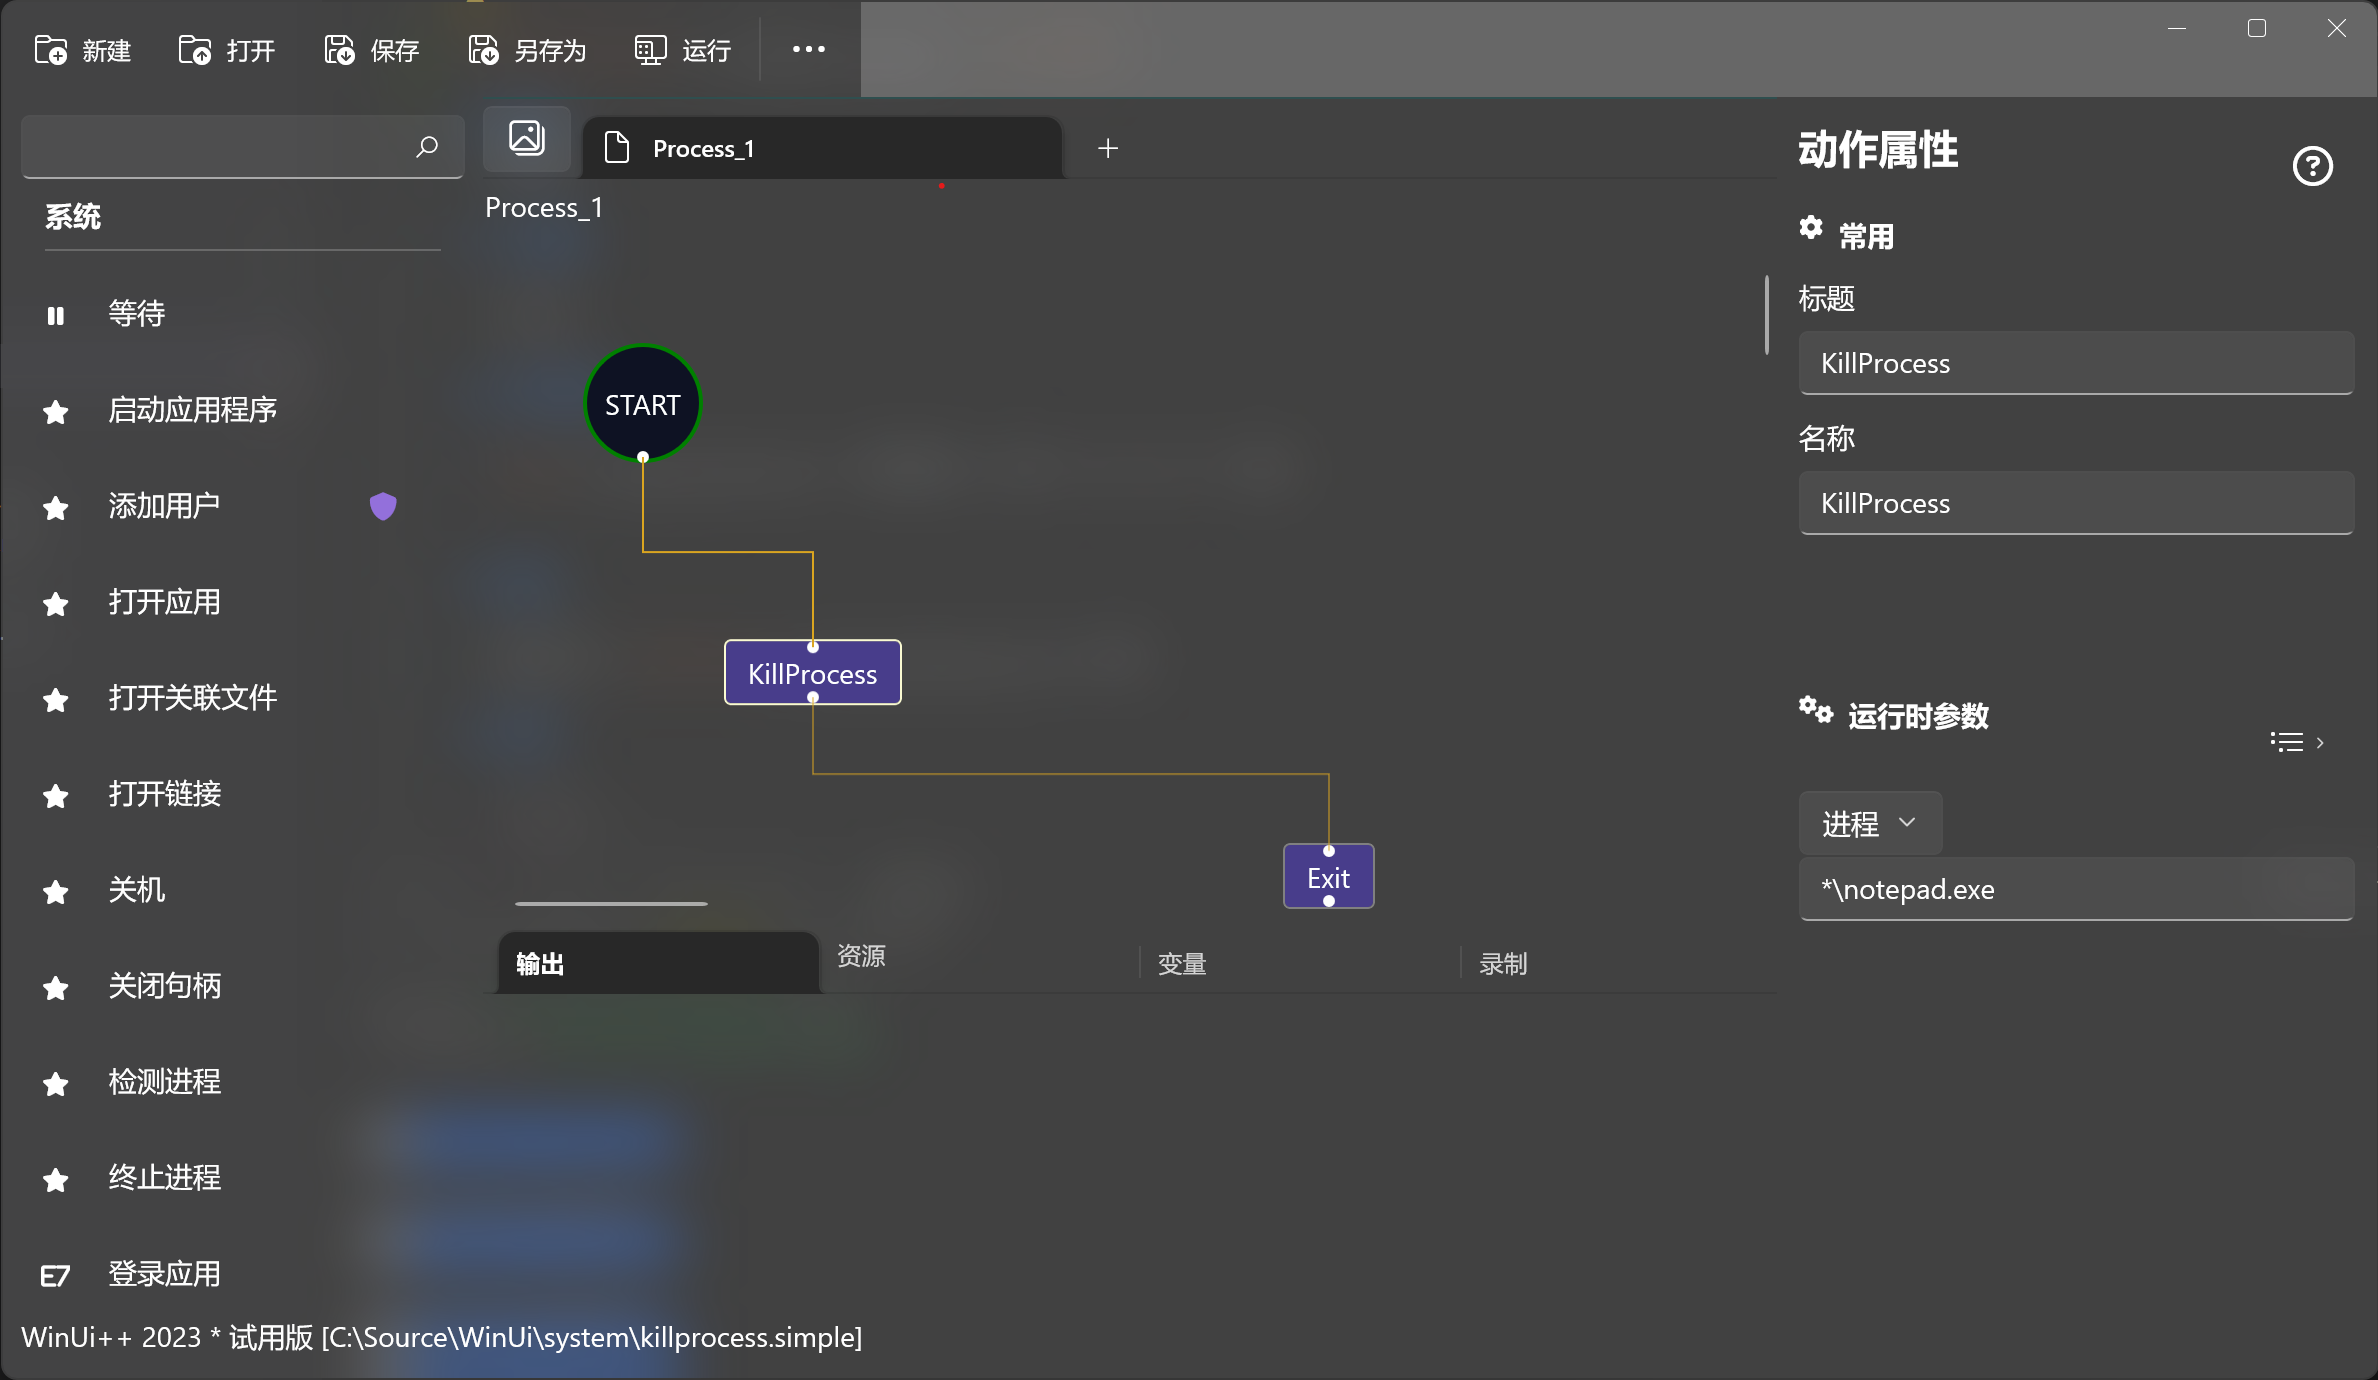Click the purple shield next to 添加用户

tap(383, 506)
